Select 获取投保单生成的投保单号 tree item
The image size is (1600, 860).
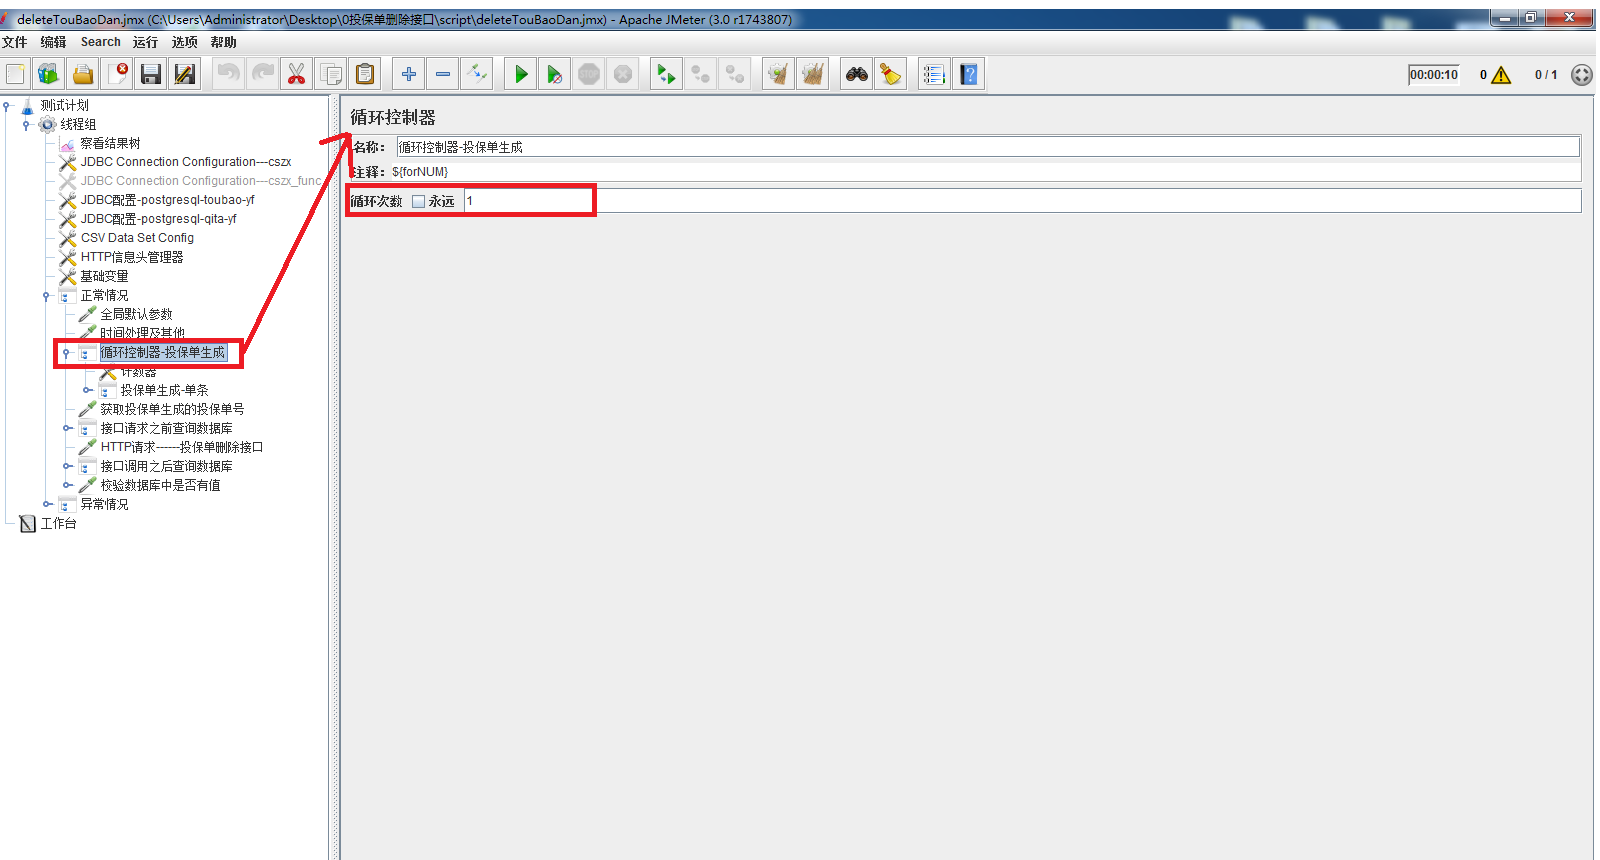tap(172, 409)
